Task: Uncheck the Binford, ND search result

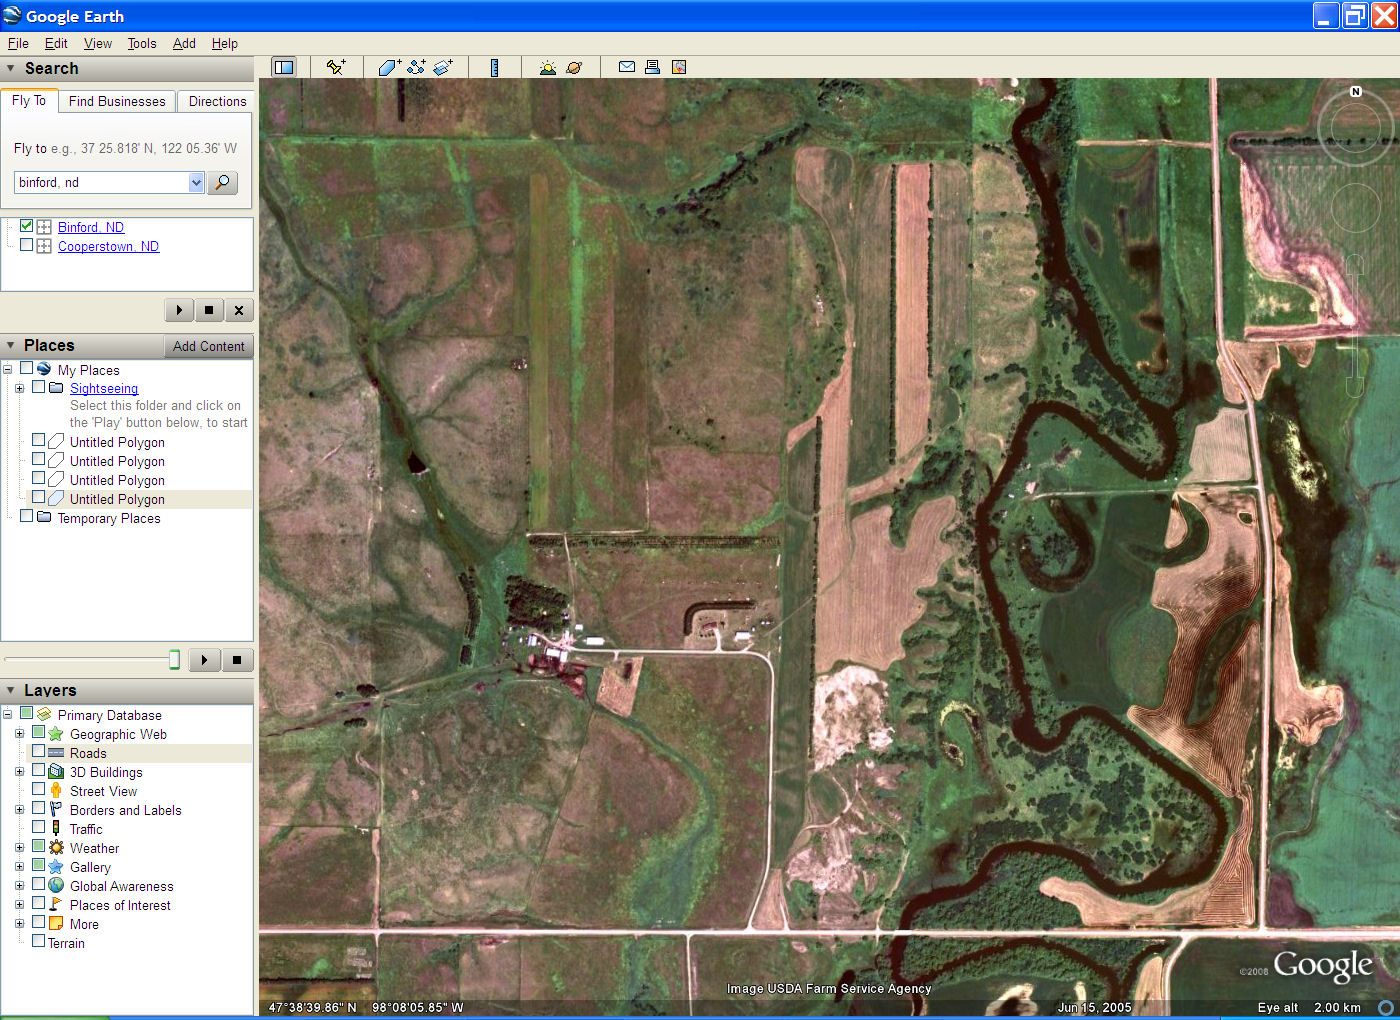Action: point(27,226)
